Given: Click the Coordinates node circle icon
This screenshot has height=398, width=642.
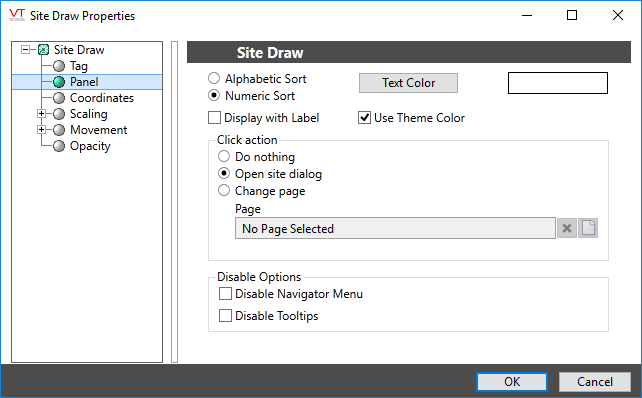Looking at the screenshot, I should tap(59, 98).
